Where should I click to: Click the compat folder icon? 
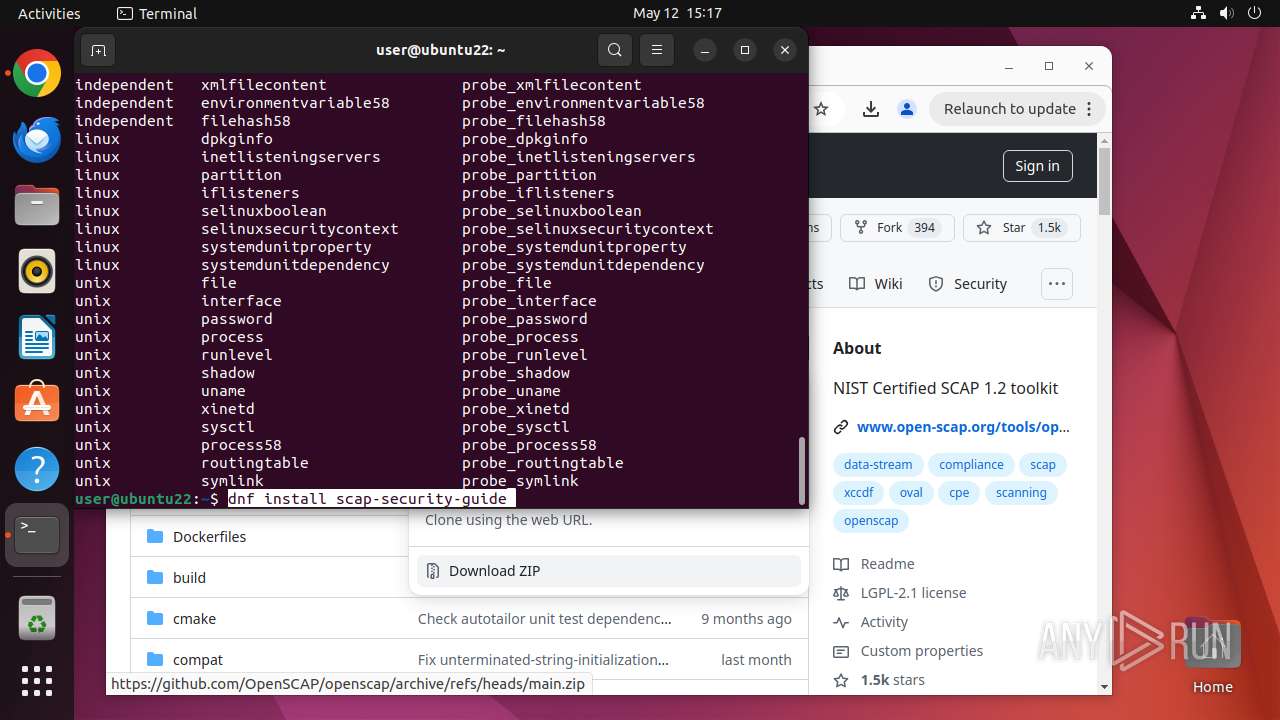pos(155,660)
